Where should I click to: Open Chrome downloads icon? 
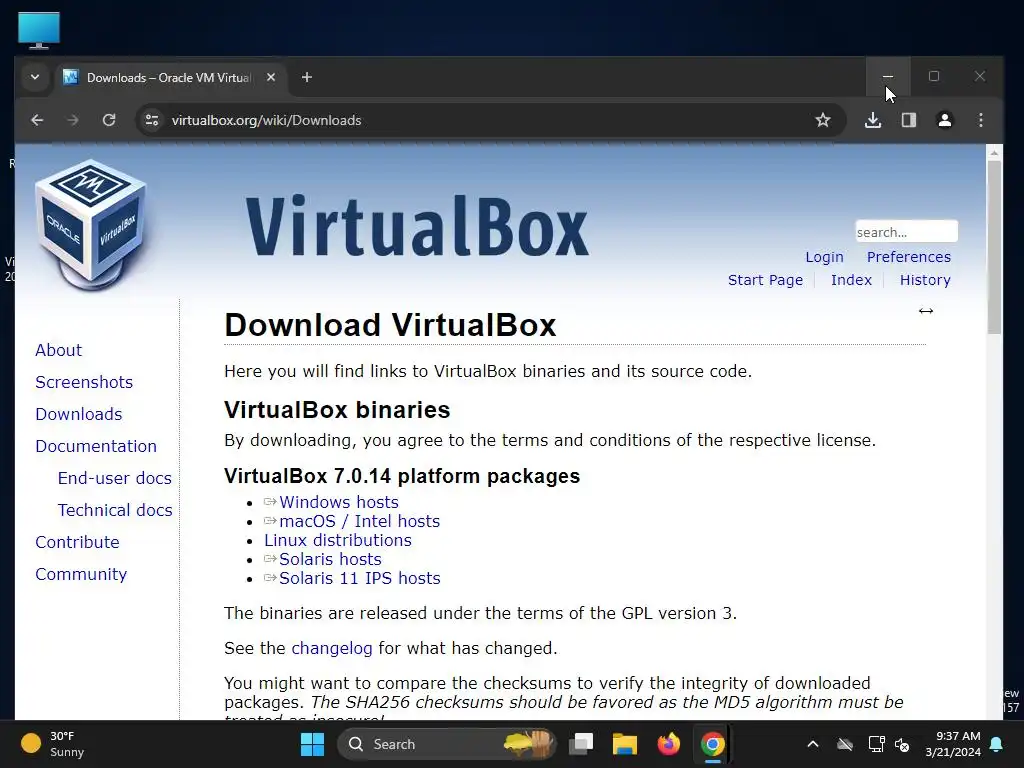pos(873,120)
